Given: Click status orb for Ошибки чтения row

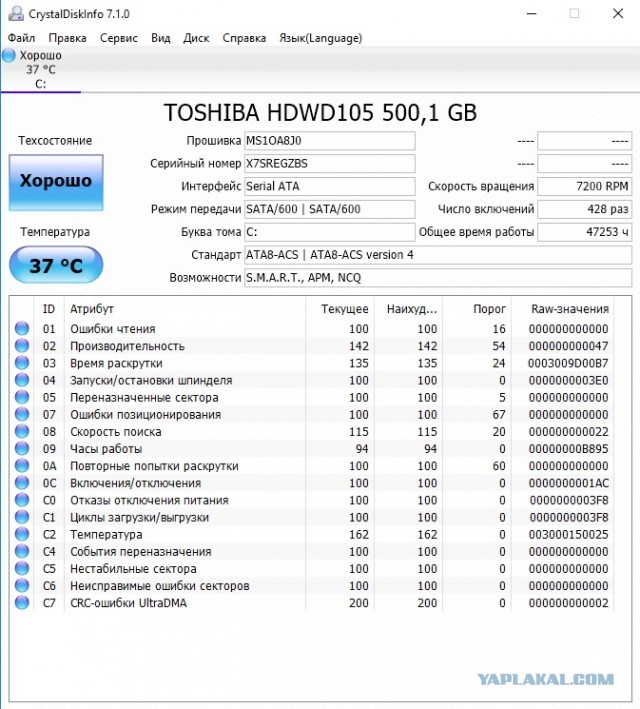Looking at the screenshot, I should click(22, 328).
